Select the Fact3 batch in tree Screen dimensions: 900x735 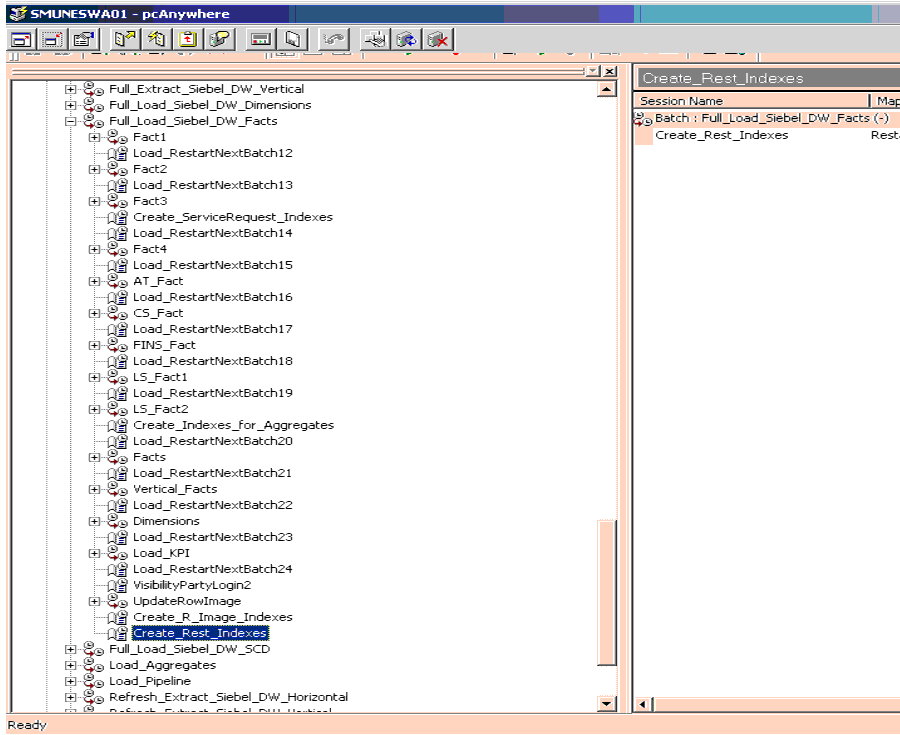pos(150,201)
